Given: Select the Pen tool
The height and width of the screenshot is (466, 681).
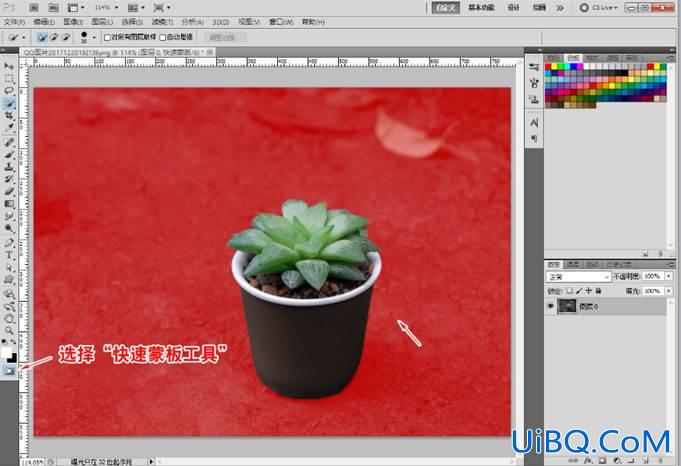Looking at the screenshot, I should pyautogui.click(x=9, y=242).
